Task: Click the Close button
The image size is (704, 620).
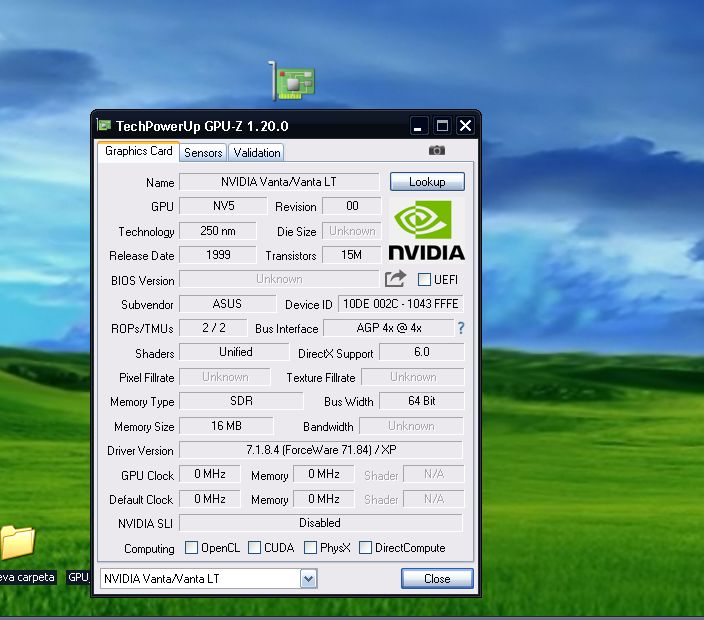Action: [437, 579]
